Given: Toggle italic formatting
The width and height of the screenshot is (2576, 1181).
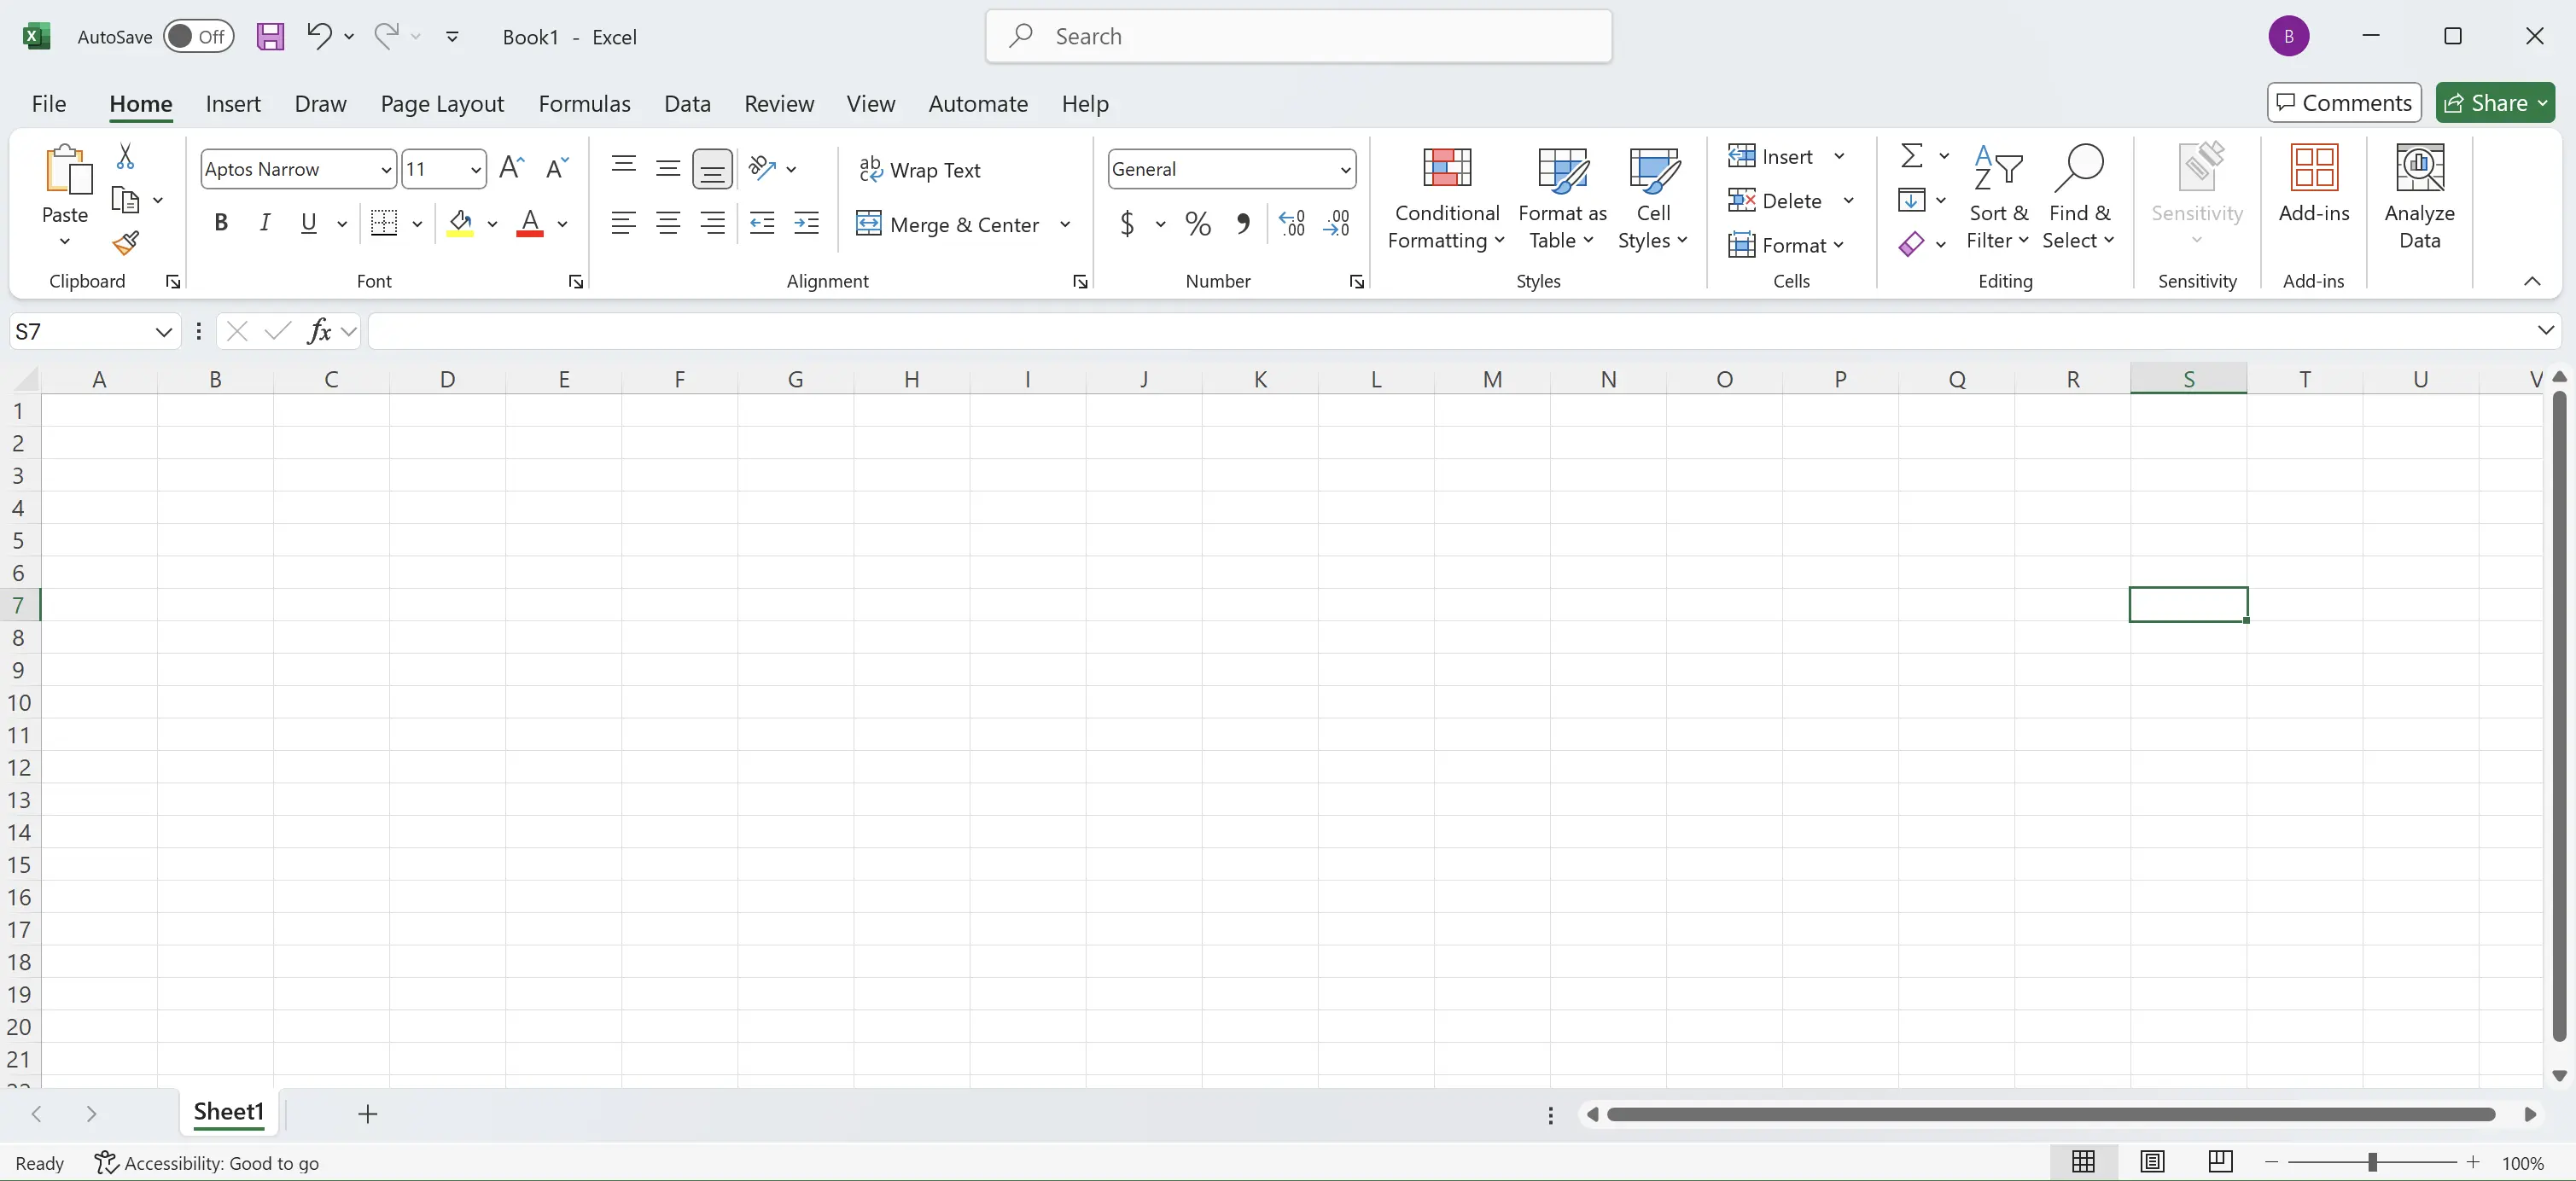Looking at the screenshot, I should click(264, 222).
